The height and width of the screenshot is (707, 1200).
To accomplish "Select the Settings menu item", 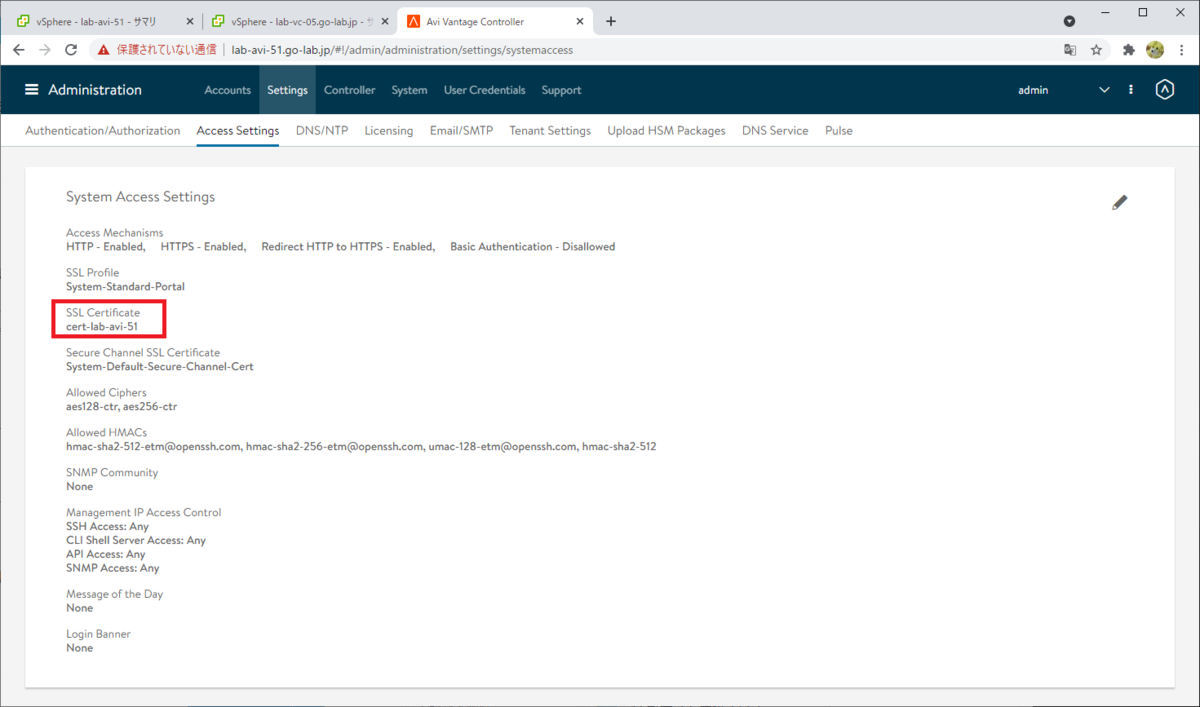I will pyautogui.click(x=287, y=90).
